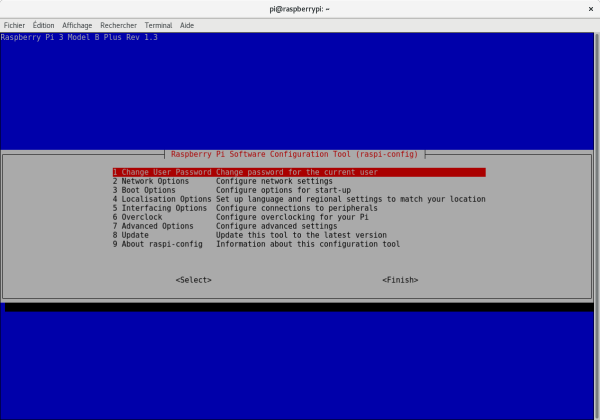Click the pi@raspberrypi window title
This screenshot has height=420, width=600.
pyautogui.click(x=299, y=9)
